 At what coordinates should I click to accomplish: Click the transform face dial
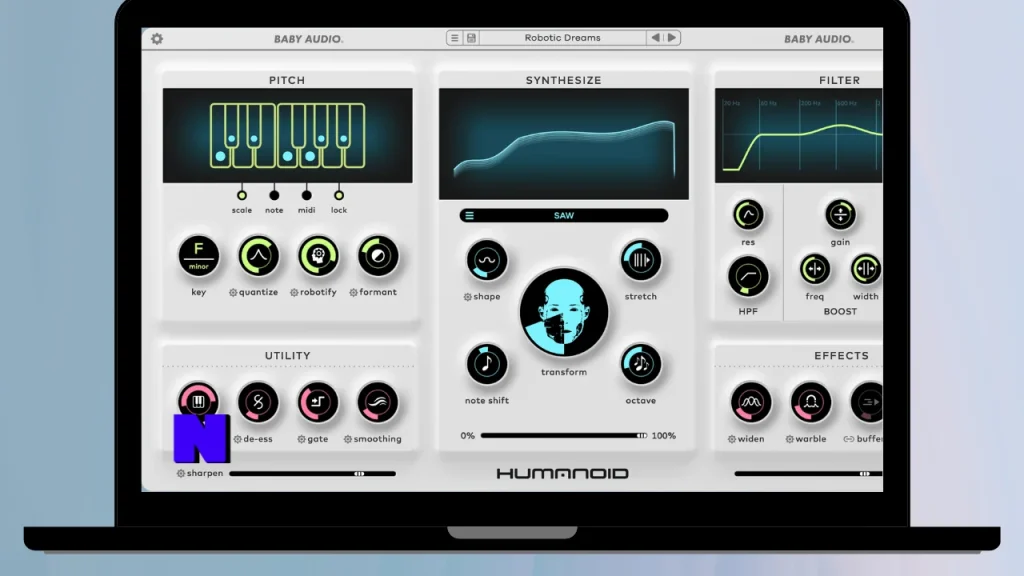coord(564,313)
